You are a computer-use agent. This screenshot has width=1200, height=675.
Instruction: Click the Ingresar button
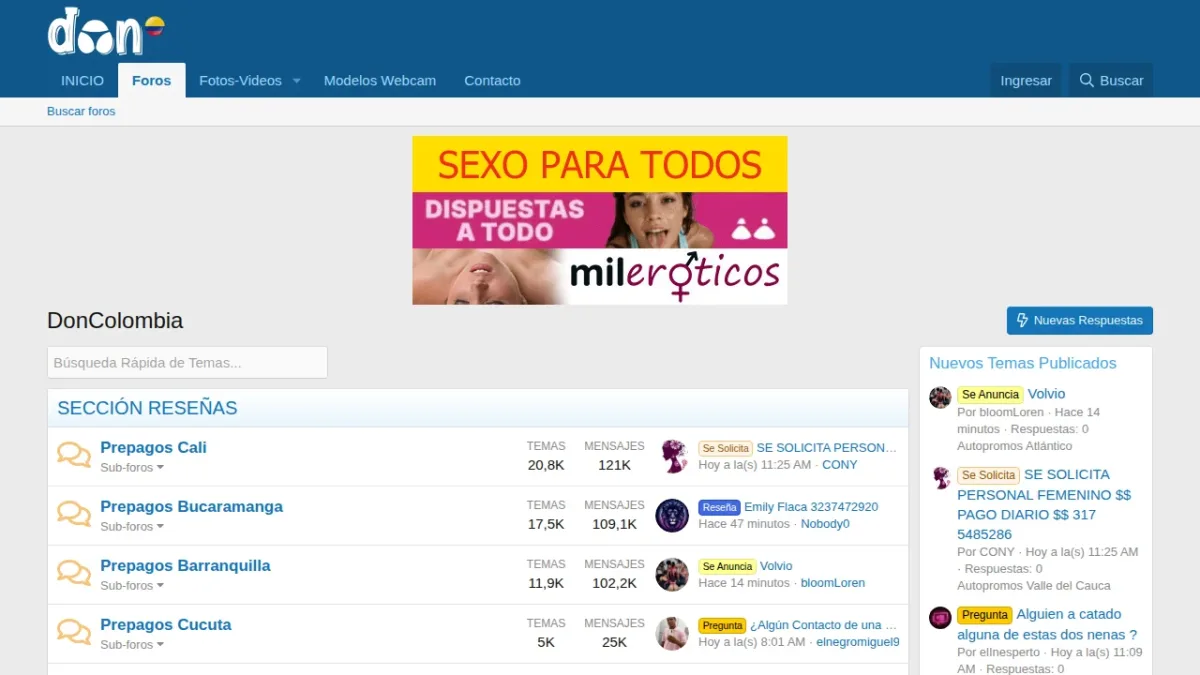pyautogui.click(x=1026, y=81)
